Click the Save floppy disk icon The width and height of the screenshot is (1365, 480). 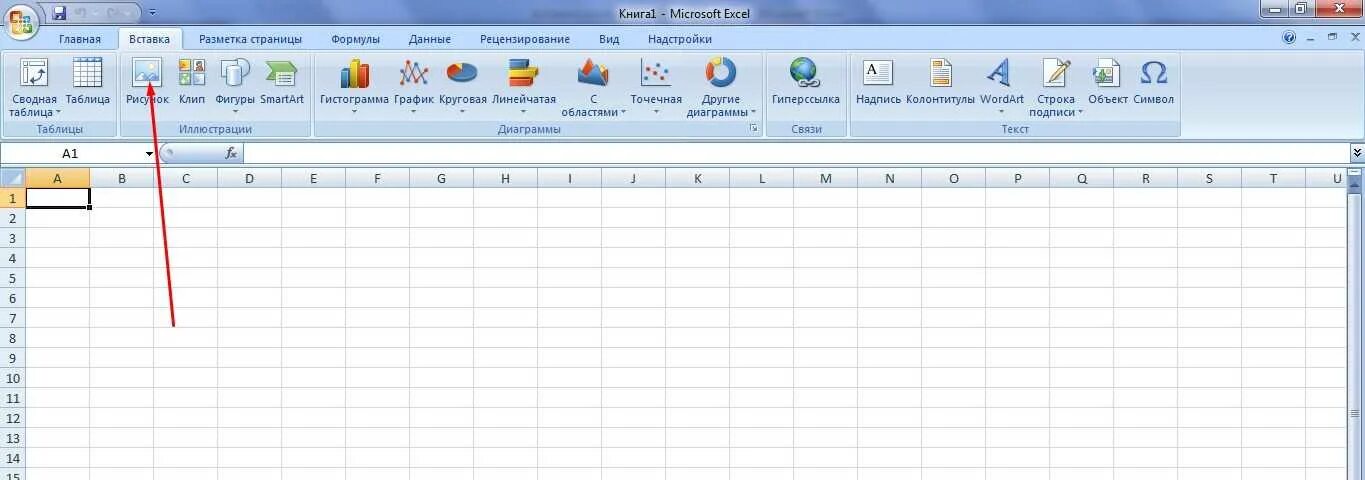pos(59,13)
